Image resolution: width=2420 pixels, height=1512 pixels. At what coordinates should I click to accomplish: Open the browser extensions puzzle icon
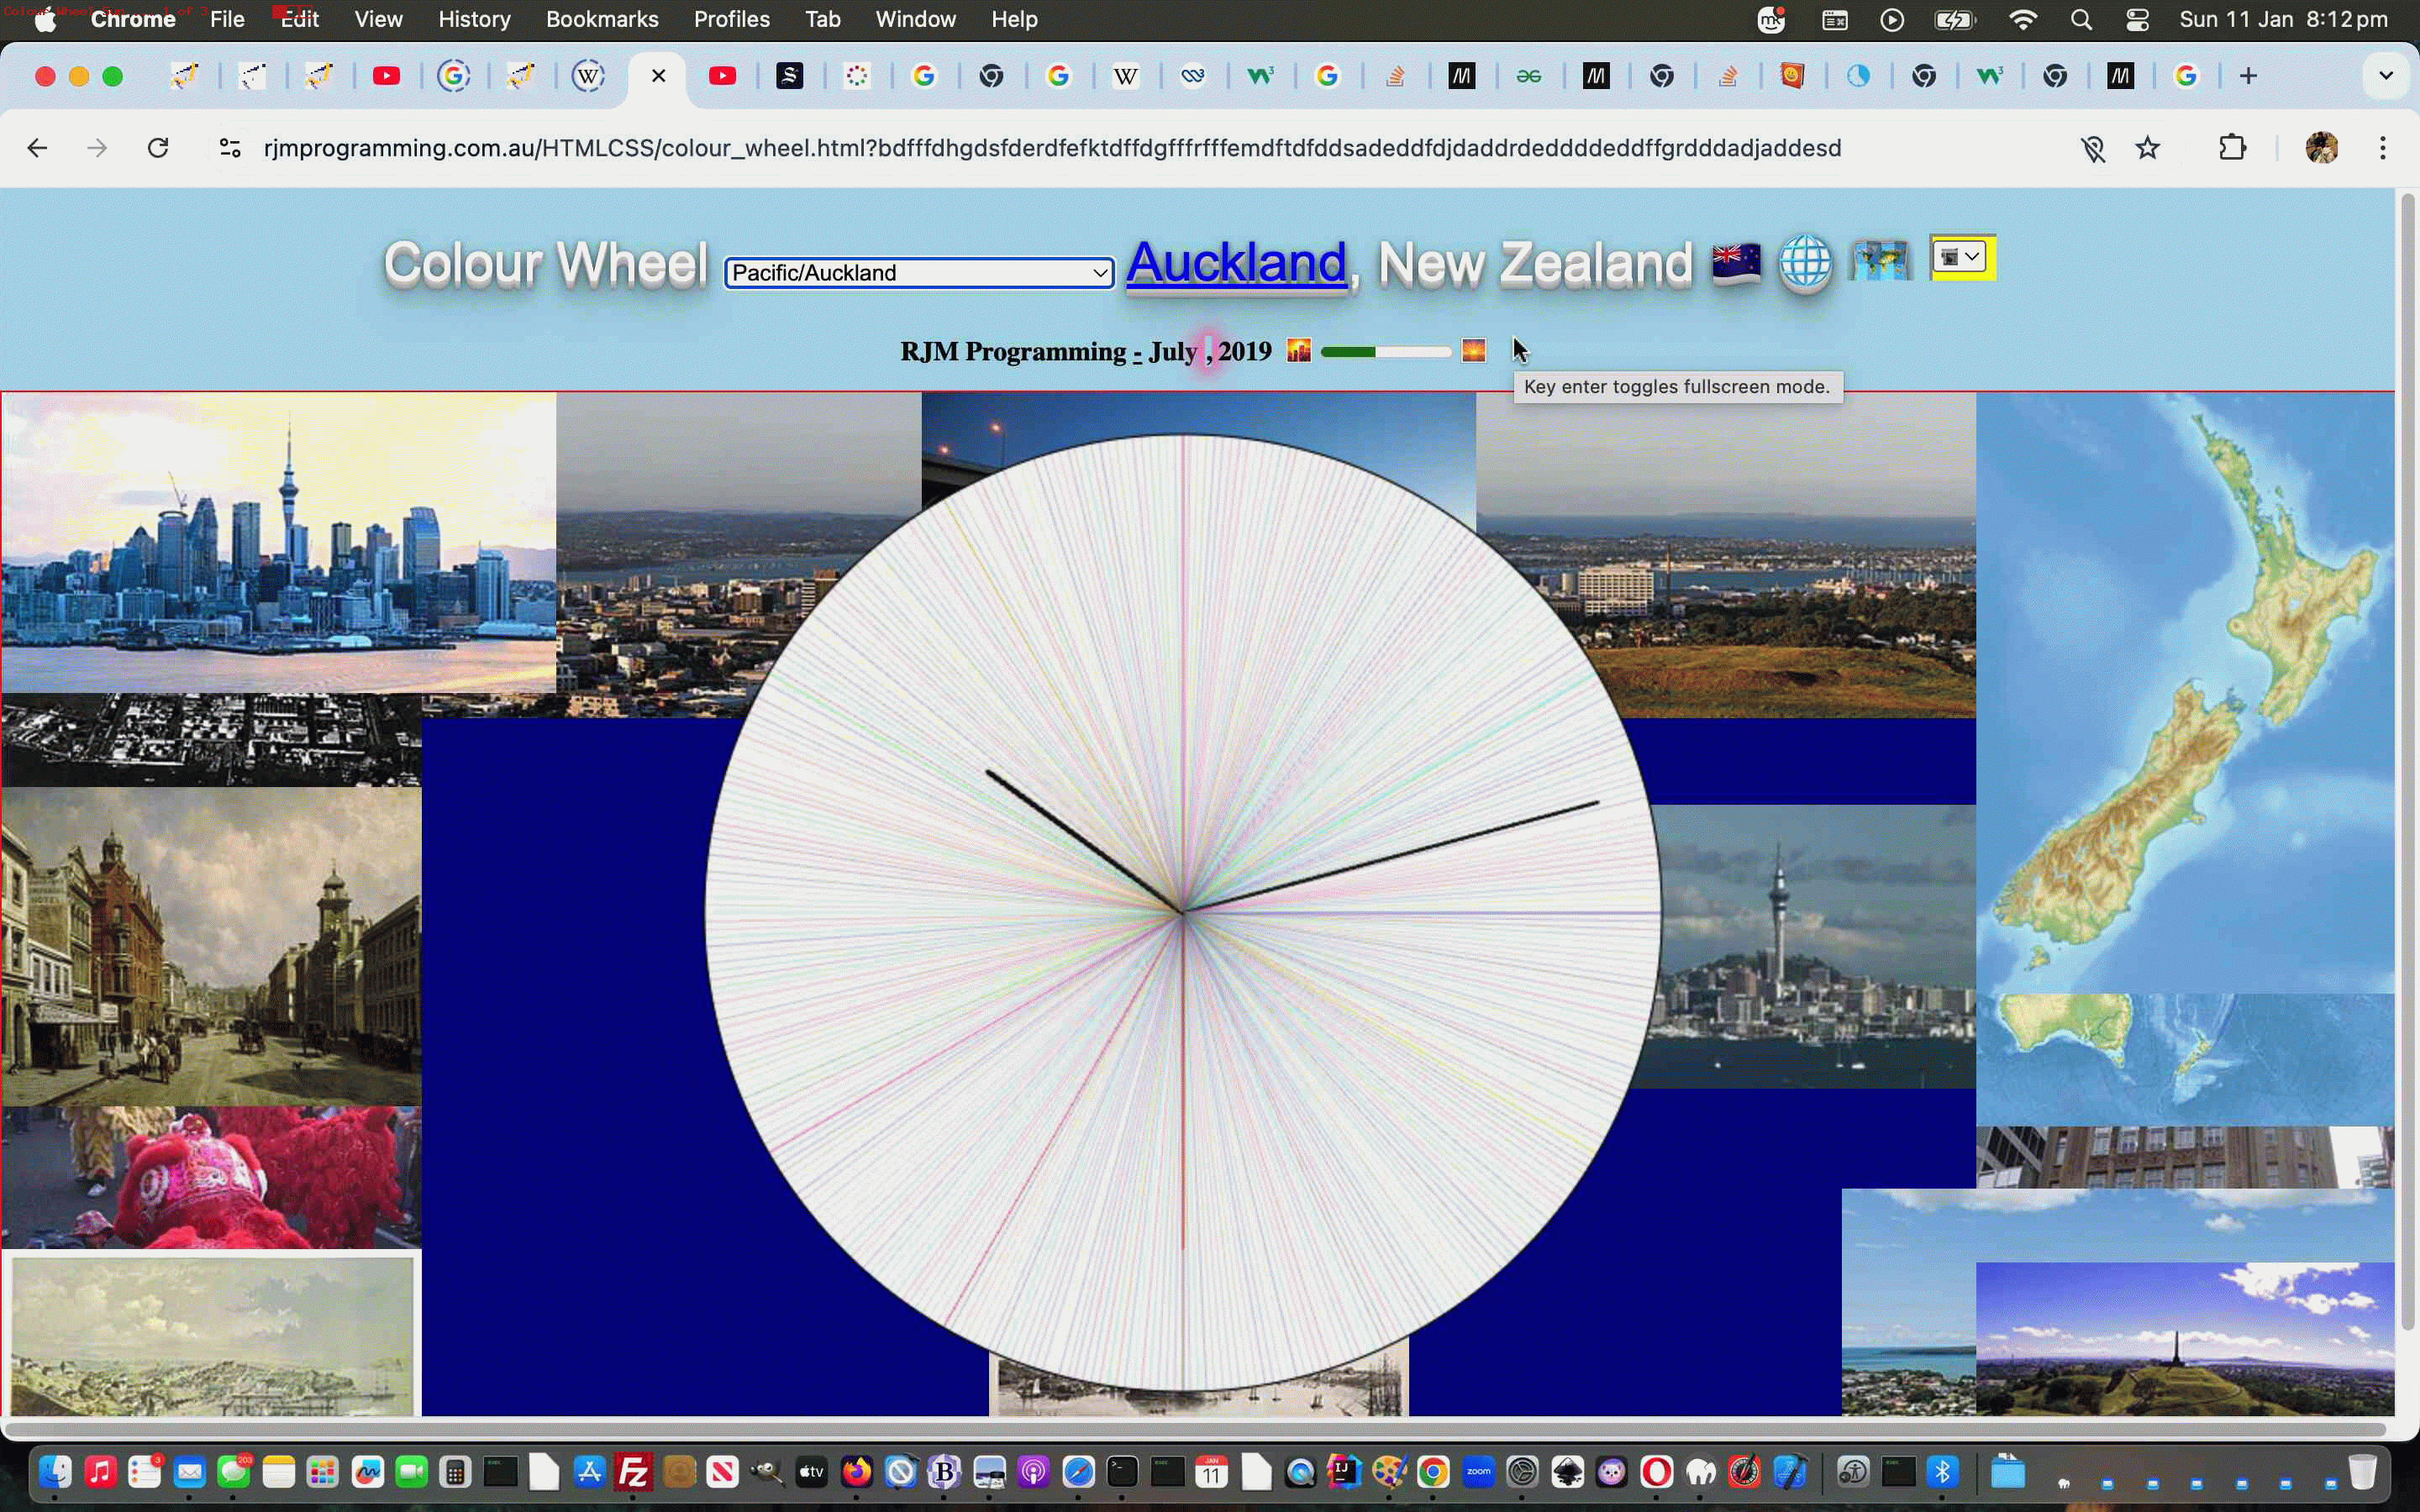(x=2233, y=148)
